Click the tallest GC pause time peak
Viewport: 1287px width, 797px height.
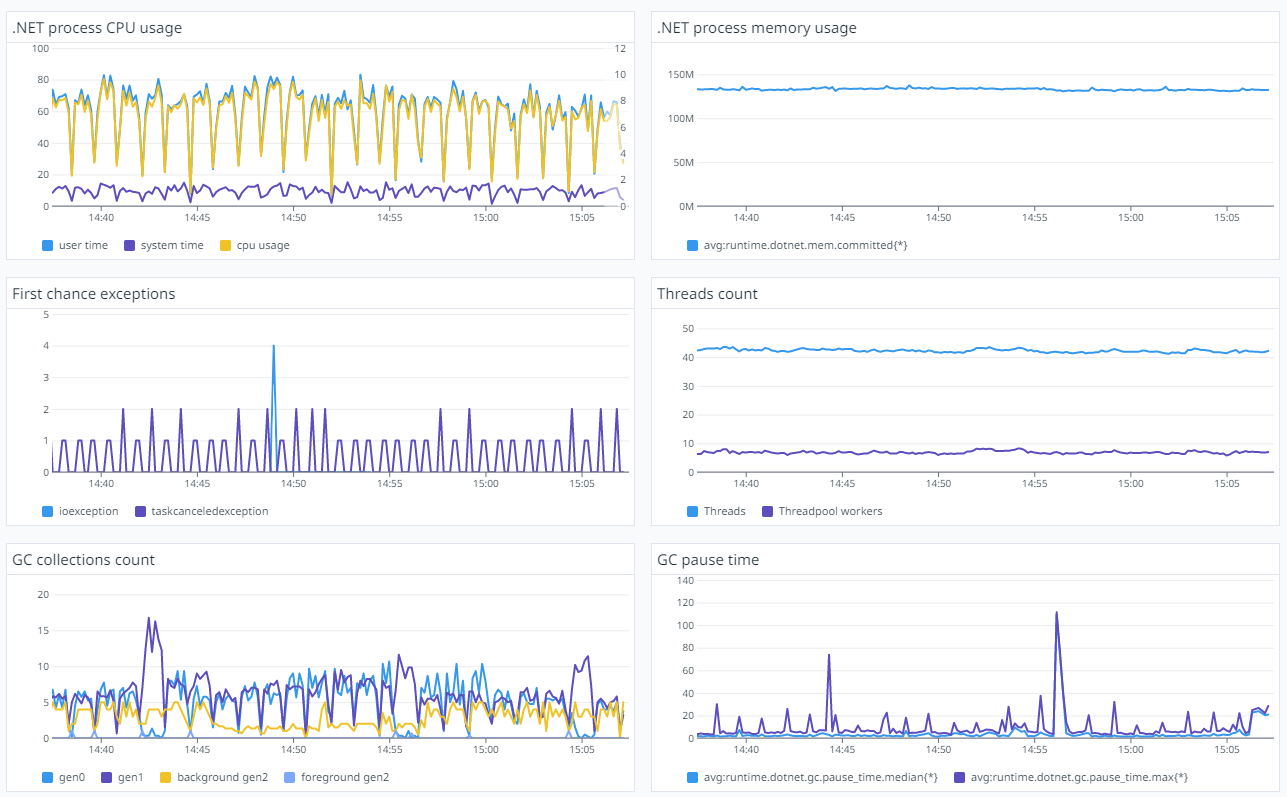coord(1056,612)
